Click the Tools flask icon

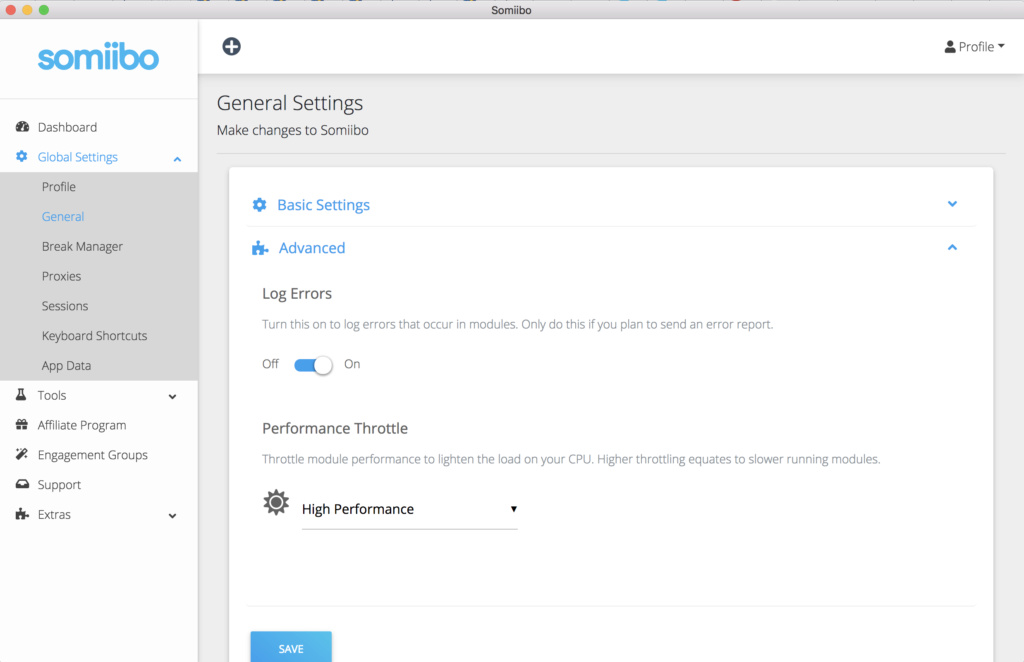pos(21,394)
